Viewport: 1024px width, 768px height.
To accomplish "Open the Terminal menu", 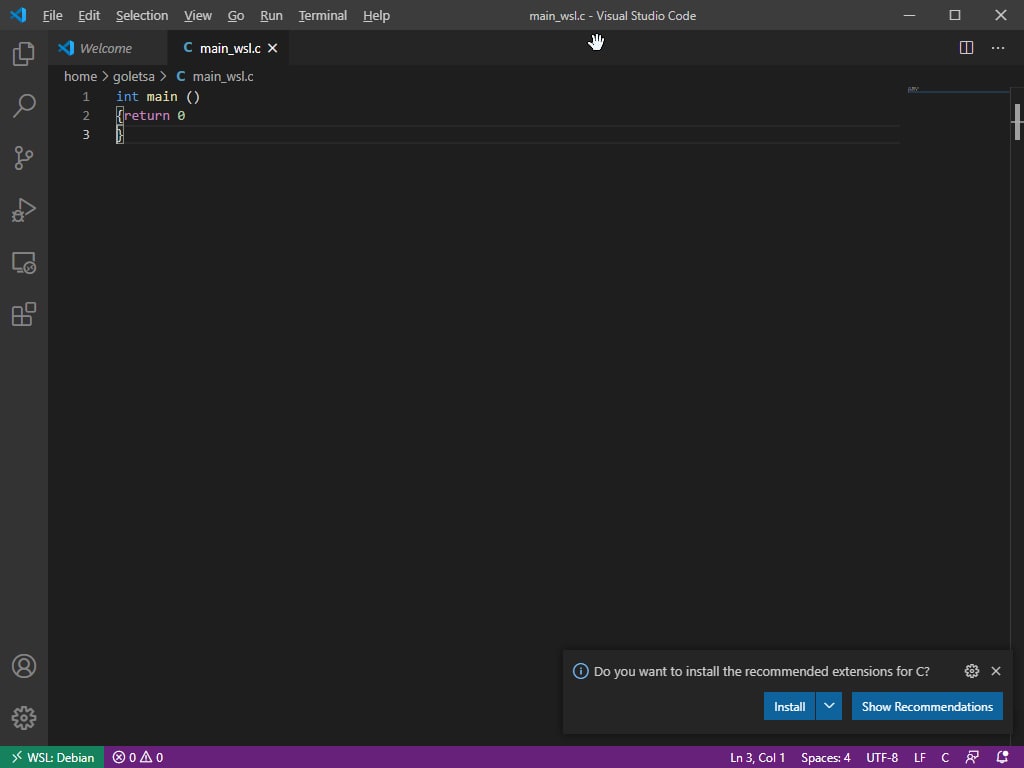I will (x=323, y=16).
